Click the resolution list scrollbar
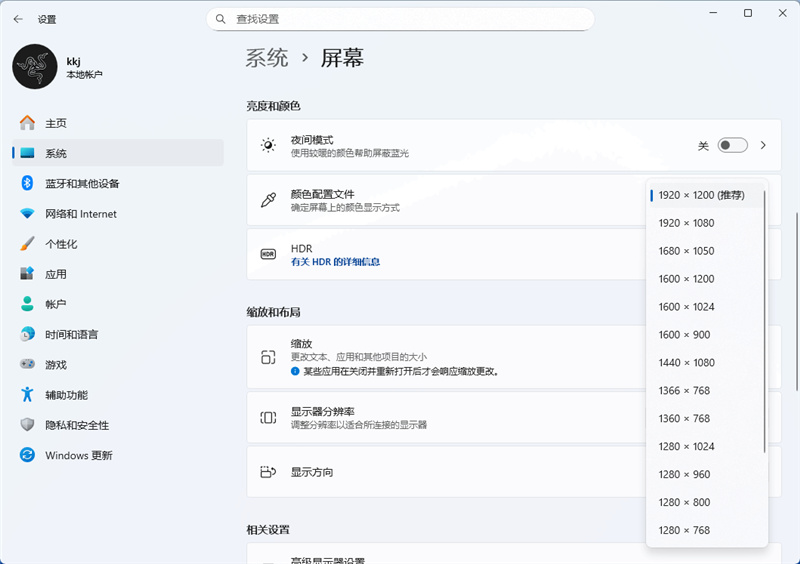 pos(765,320)
